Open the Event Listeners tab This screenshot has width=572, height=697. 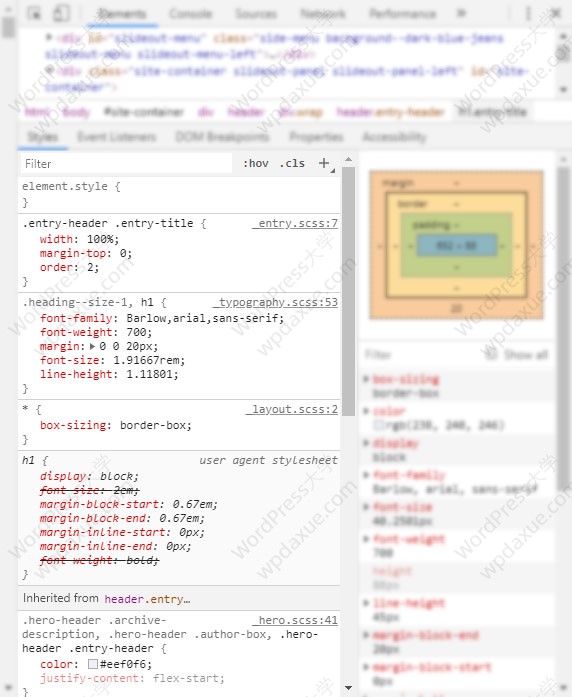[116, 136]
